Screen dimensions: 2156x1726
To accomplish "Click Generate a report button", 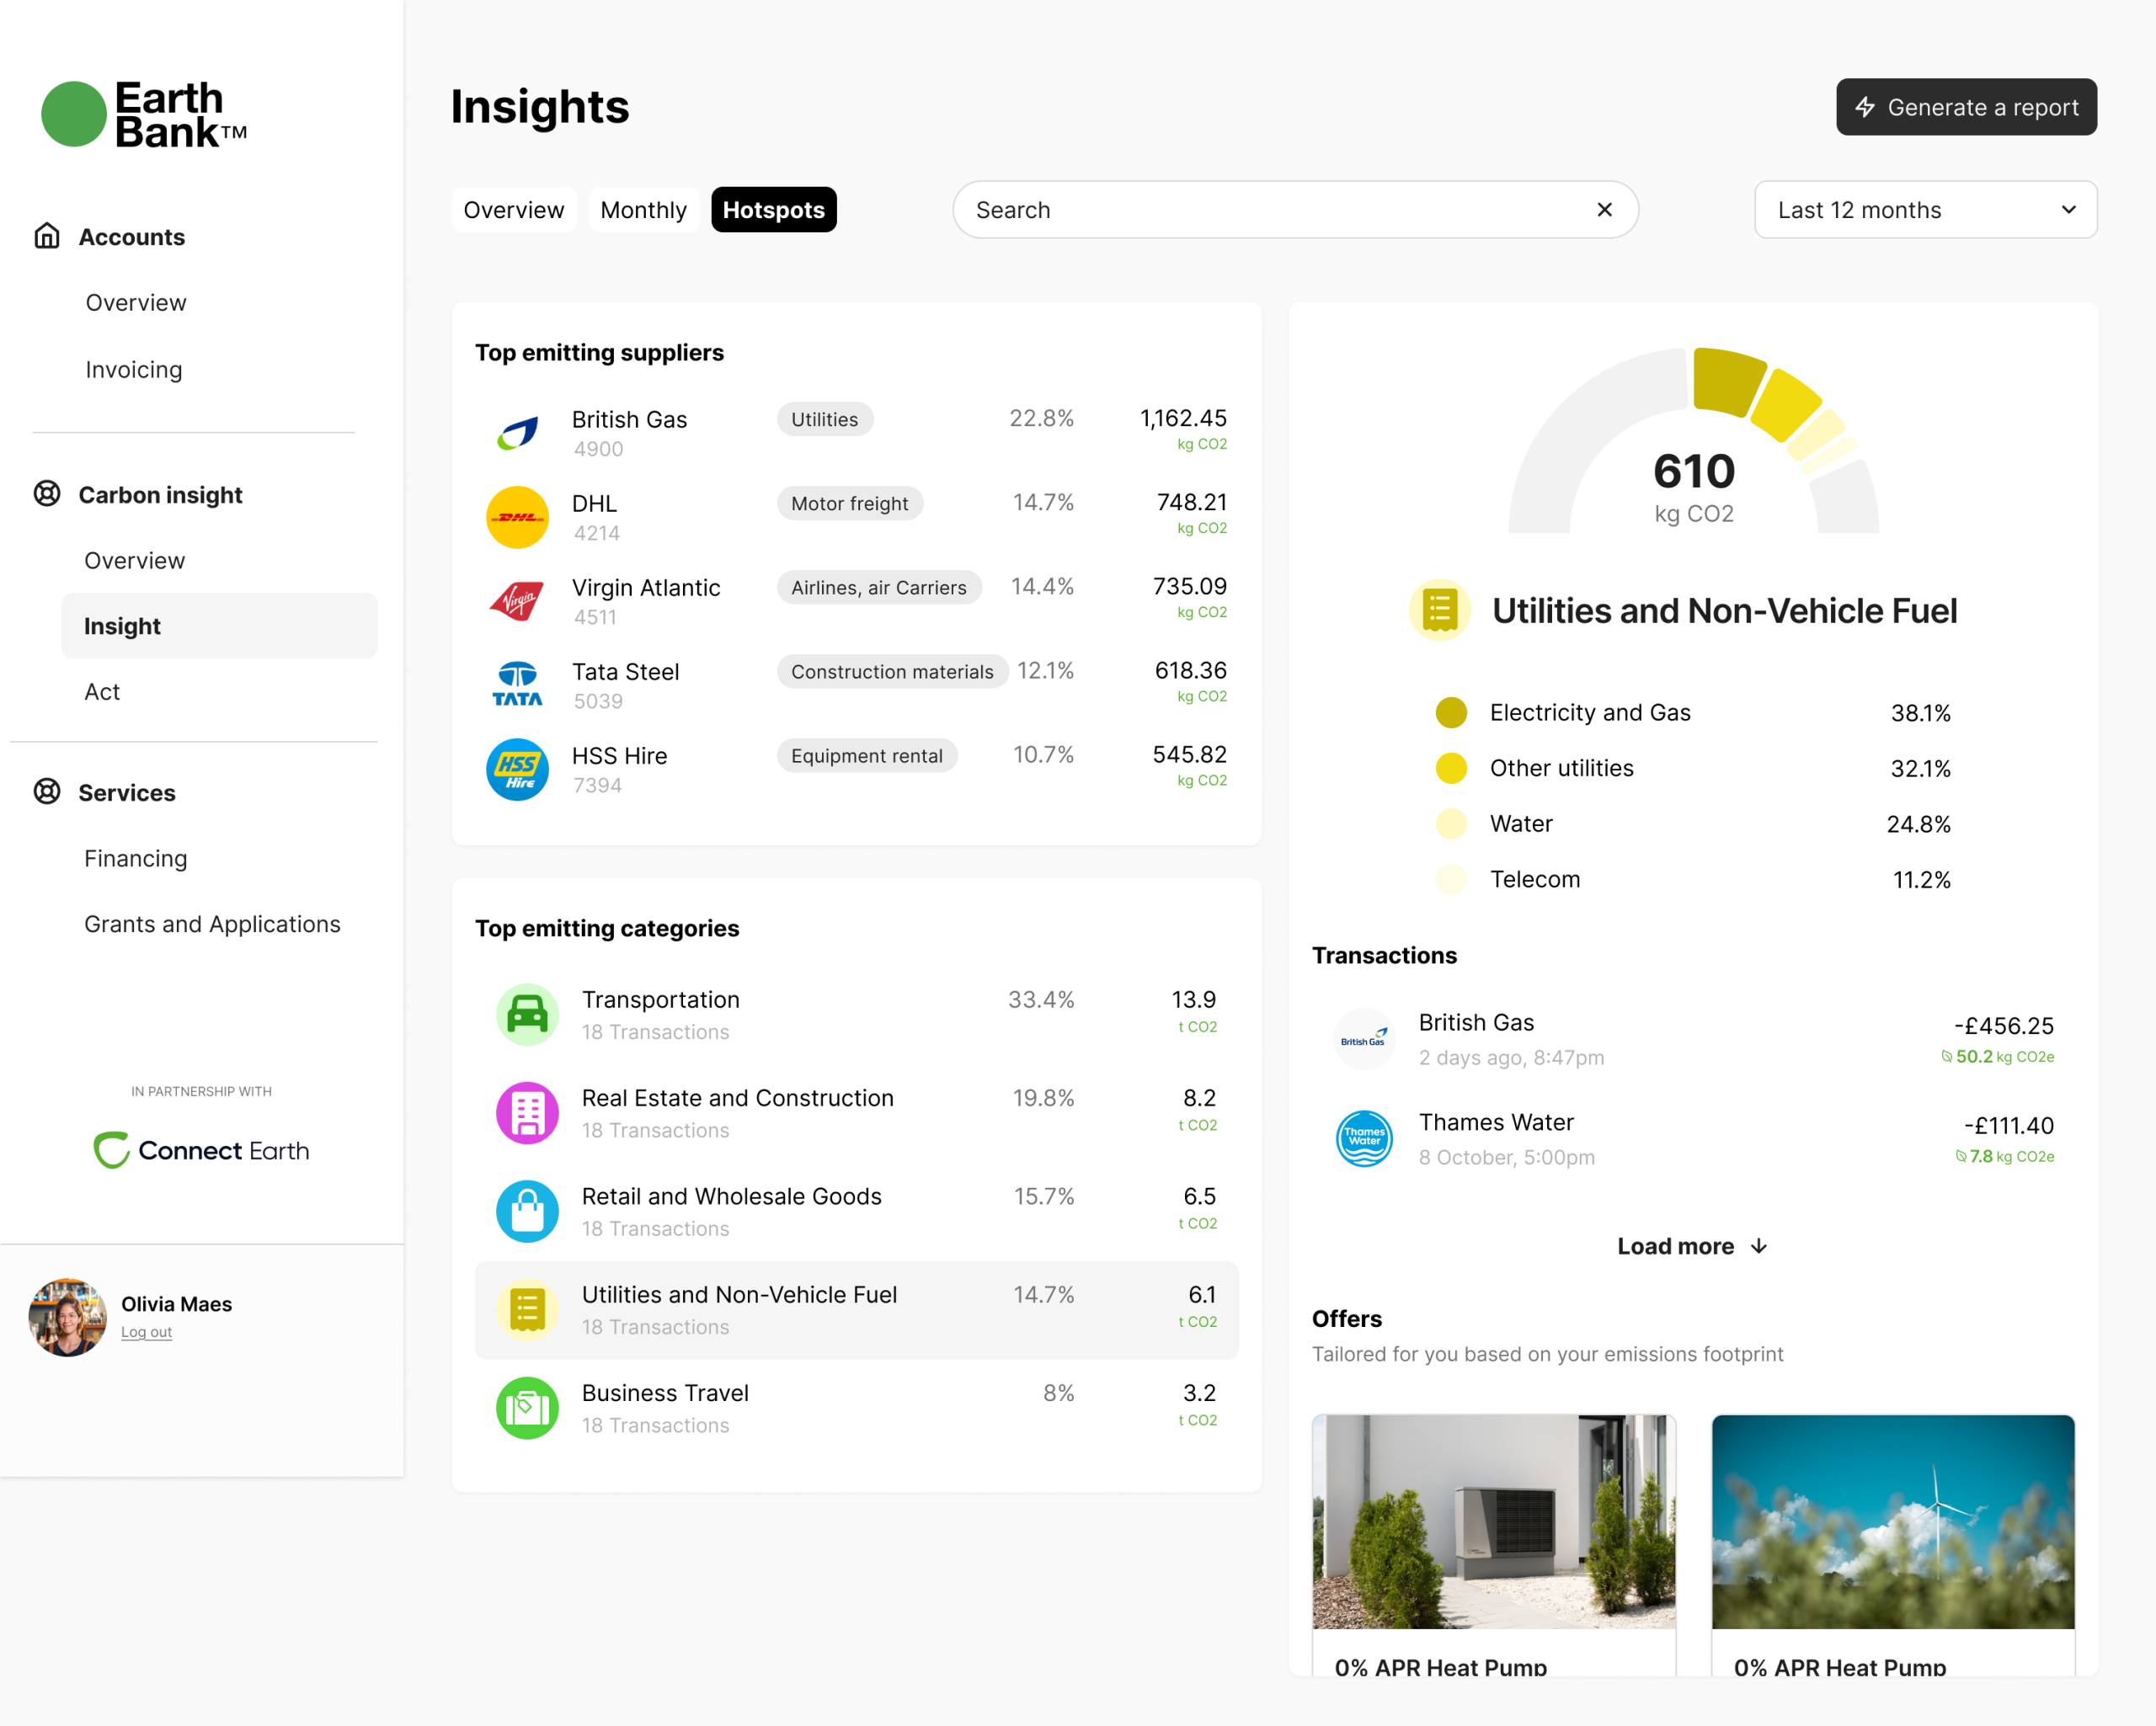I will (1966, 107).
